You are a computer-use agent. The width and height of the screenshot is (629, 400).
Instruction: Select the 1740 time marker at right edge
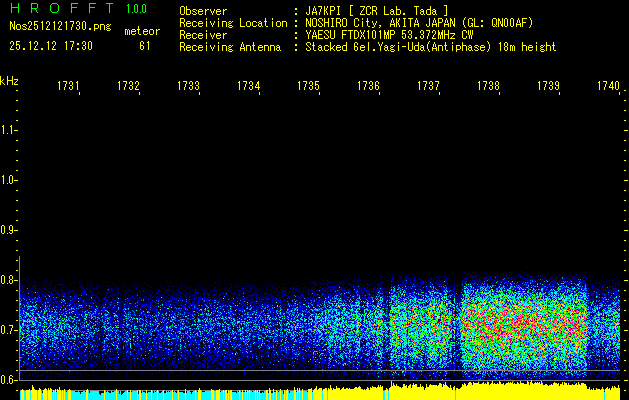point(607,87)
